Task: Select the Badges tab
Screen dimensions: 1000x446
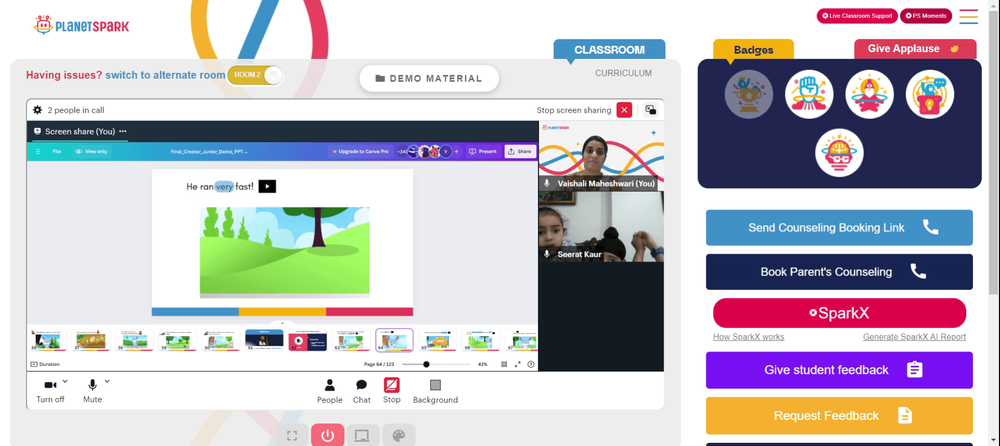Action: [753, 50]
